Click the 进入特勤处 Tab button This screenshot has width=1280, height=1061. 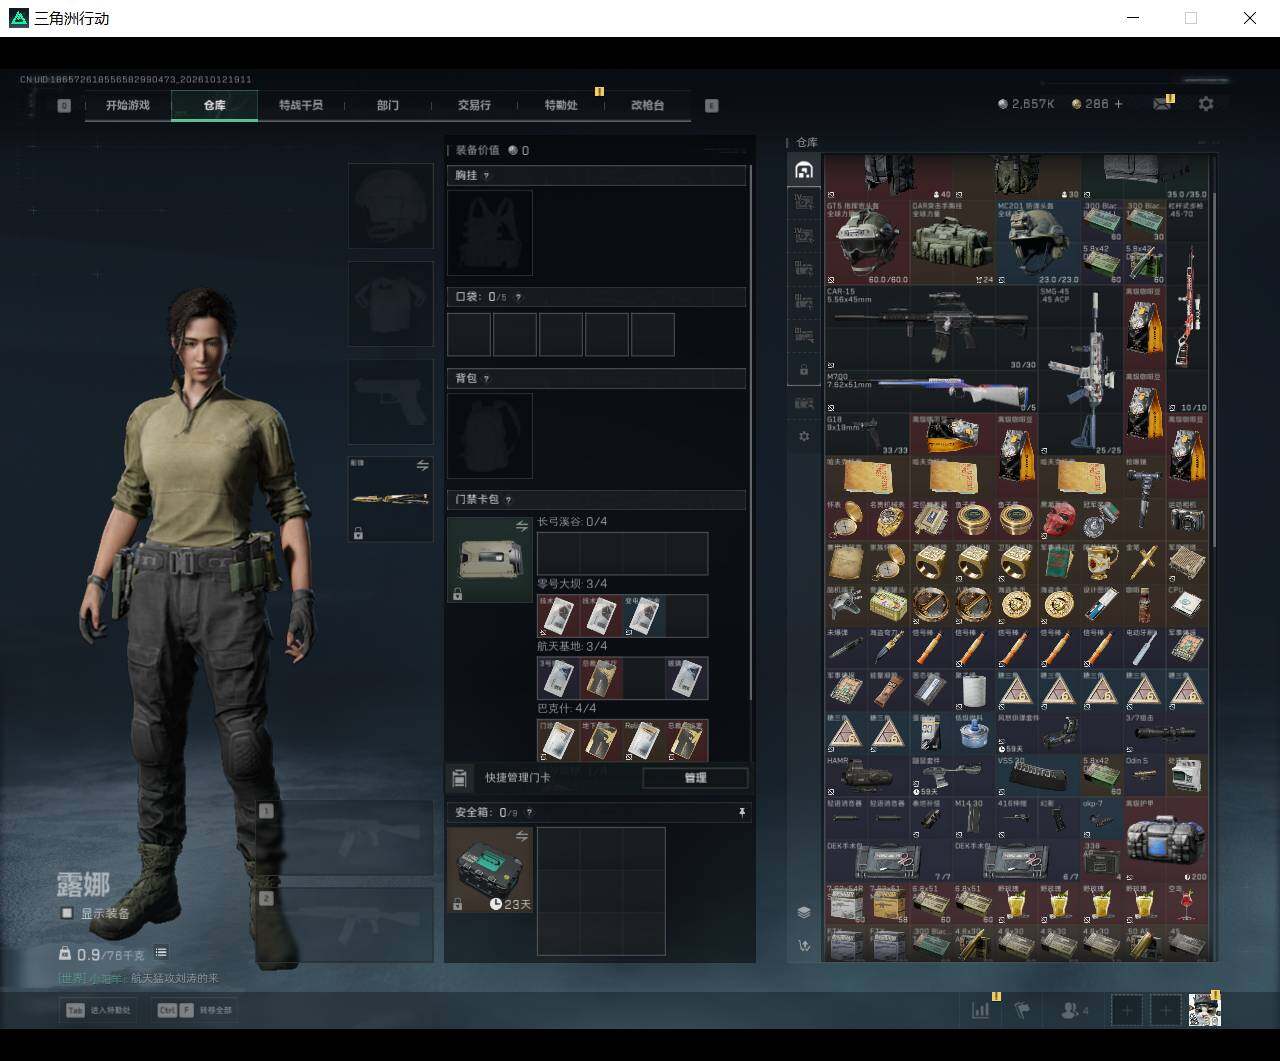point(98,1010)
